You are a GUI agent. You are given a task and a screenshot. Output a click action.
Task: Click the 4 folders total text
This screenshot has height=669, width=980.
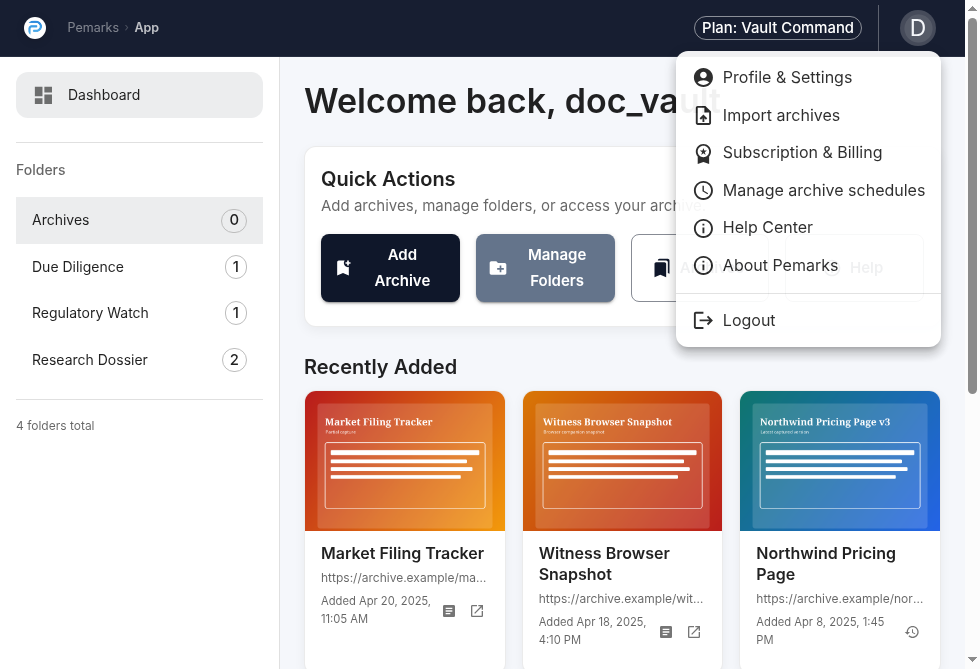[x=55, y=426]
